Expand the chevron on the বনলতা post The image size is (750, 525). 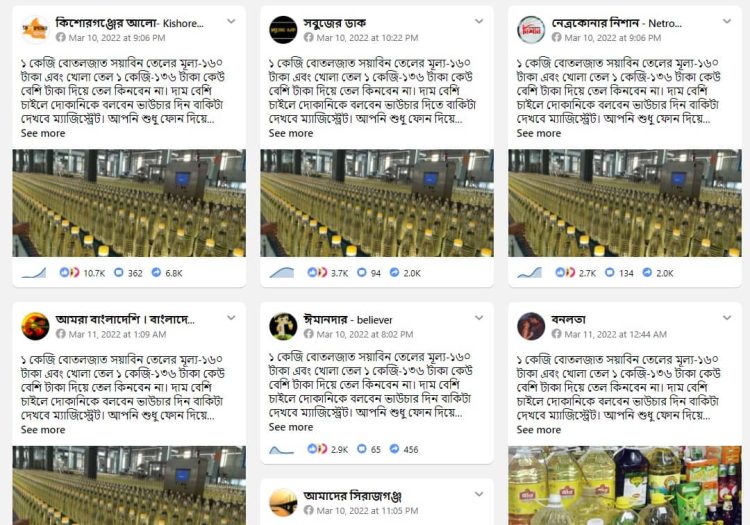(727, 317)
